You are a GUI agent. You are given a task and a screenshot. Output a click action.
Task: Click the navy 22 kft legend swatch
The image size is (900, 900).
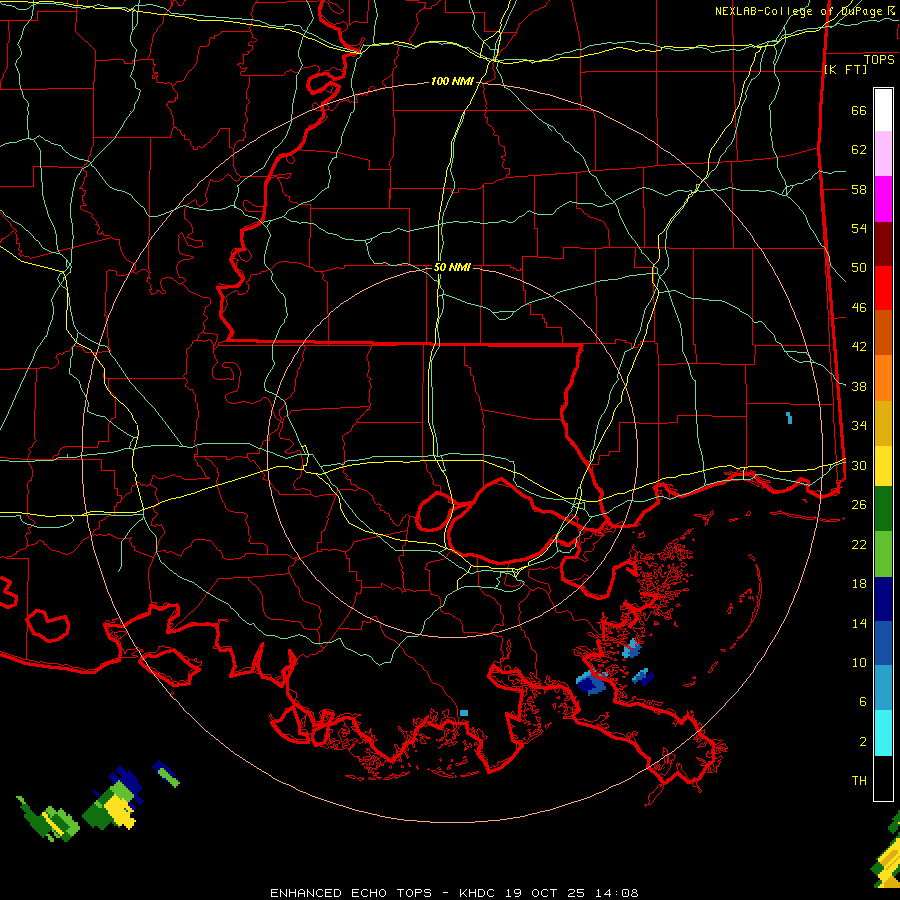(x=883, y=599)
